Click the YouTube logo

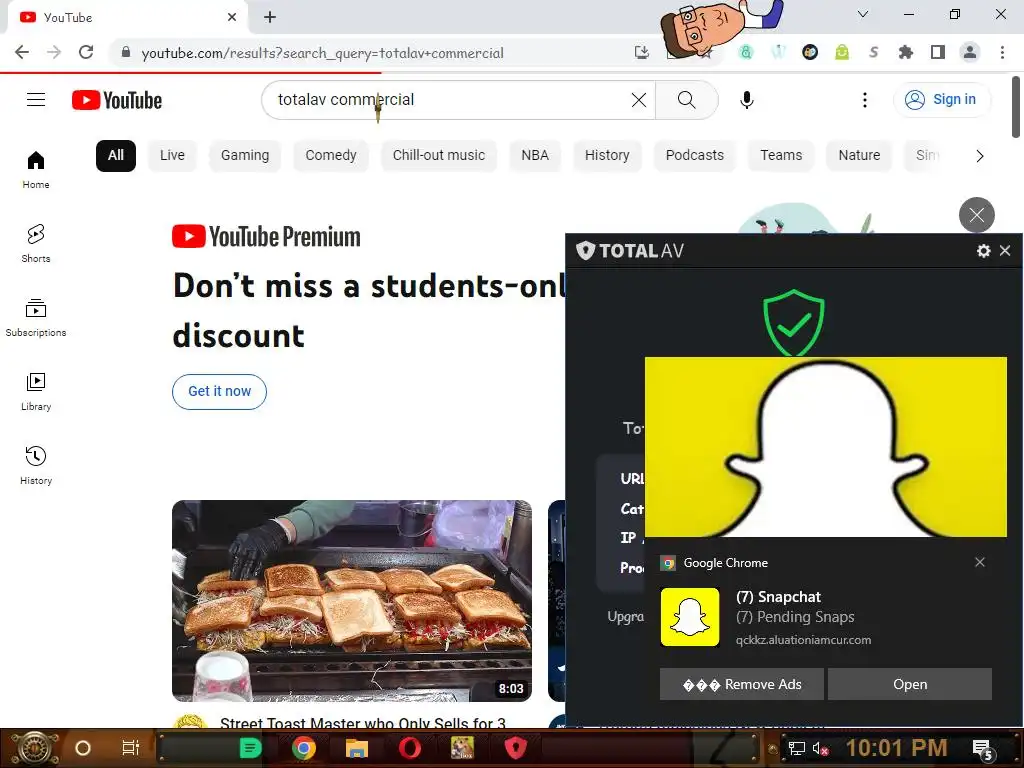117,100
